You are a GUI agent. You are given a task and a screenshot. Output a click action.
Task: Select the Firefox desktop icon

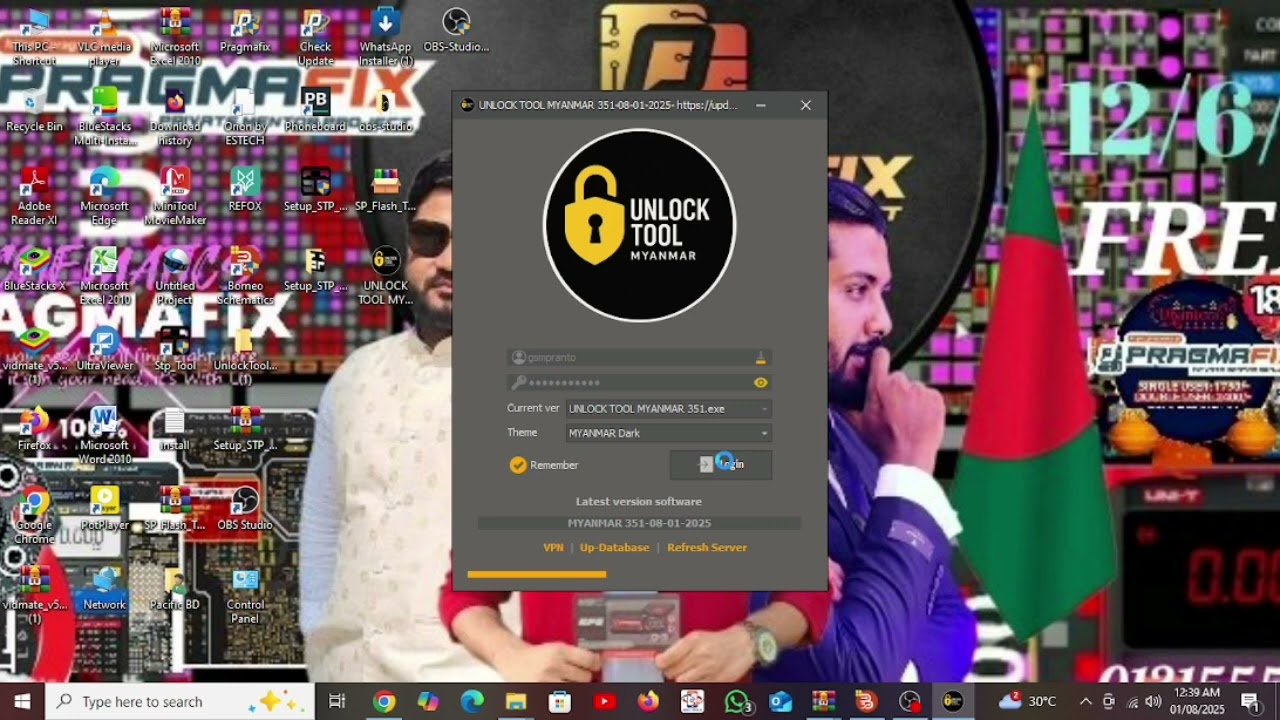34,429
